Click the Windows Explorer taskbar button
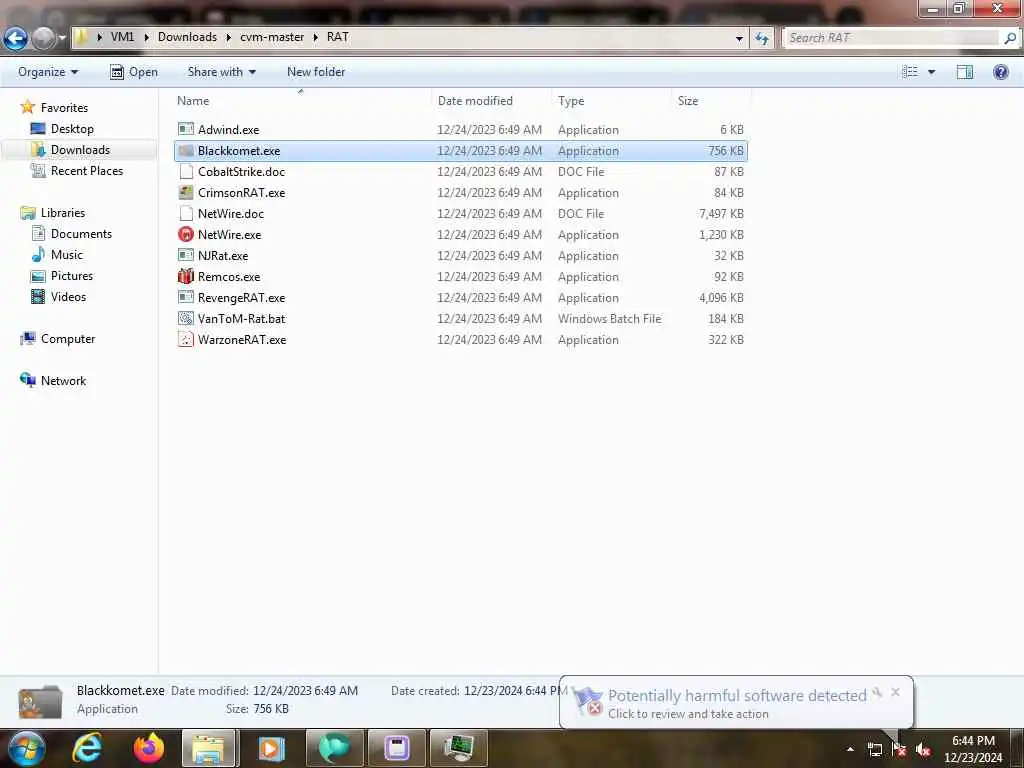Screen dimensions: 1024x768 coord(209,748)
